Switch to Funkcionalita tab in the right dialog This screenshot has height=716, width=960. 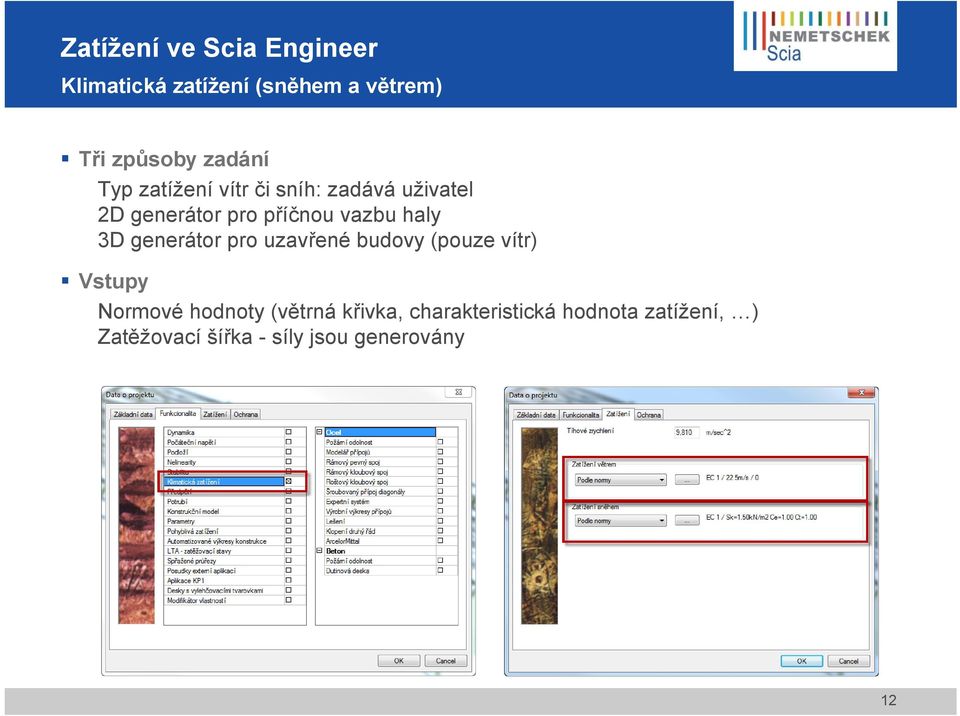click(580, 415)
